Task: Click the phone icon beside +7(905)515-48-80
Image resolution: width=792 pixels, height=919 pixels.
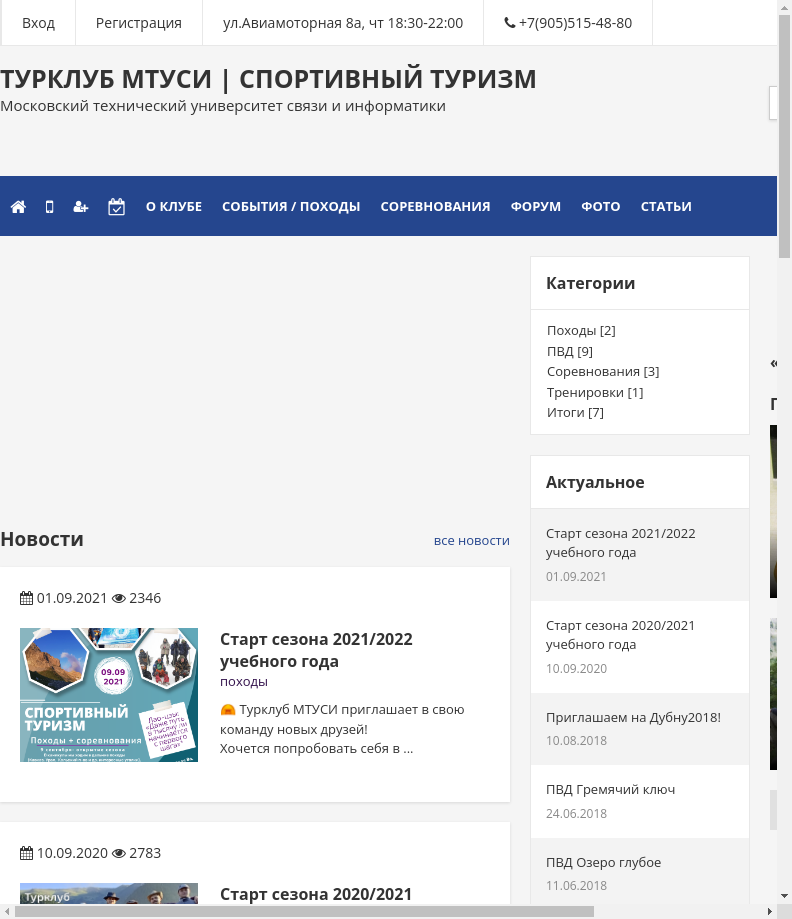Action: click(x=510, y=23)
